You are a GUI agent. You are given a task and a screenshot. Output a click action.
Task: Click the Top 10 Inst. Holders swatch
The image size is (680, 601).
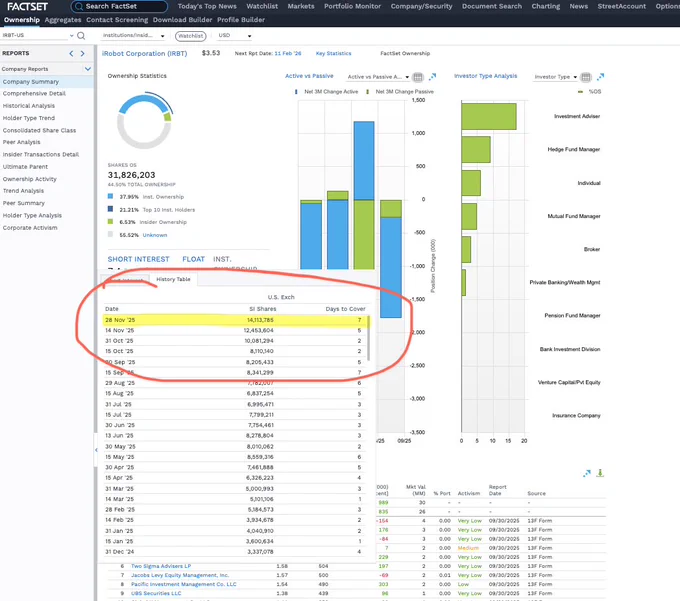(x=110, y=209)
